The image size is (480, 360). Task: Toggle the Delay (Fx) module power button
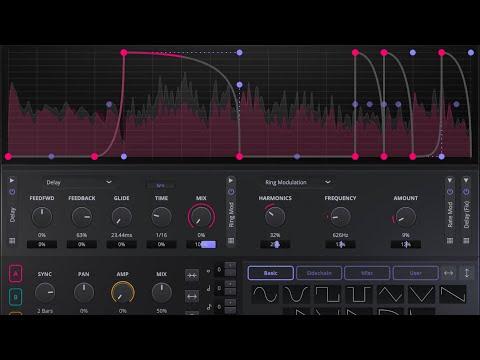pyautogui.click(x=466, y=192)
